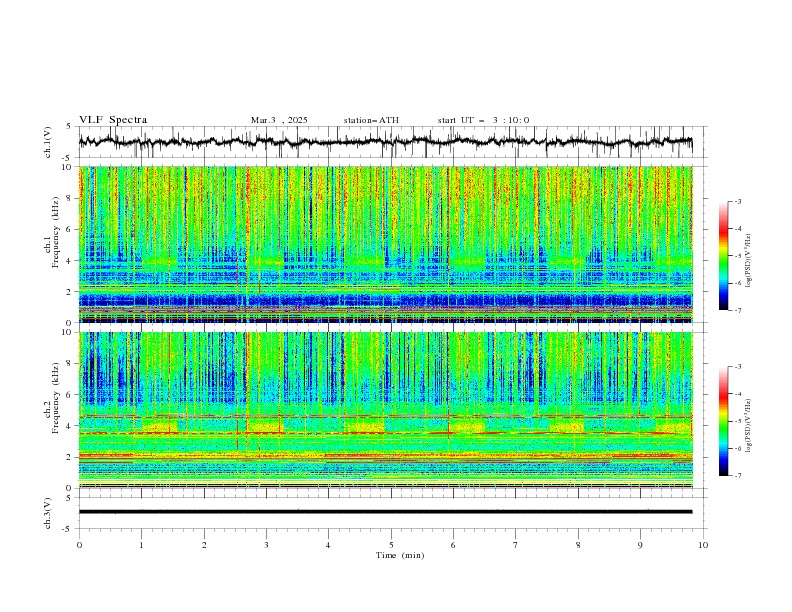This screenshot has width=792, height=612.
Task: Click the "station=ATH" label
Action: pos(371,120)
